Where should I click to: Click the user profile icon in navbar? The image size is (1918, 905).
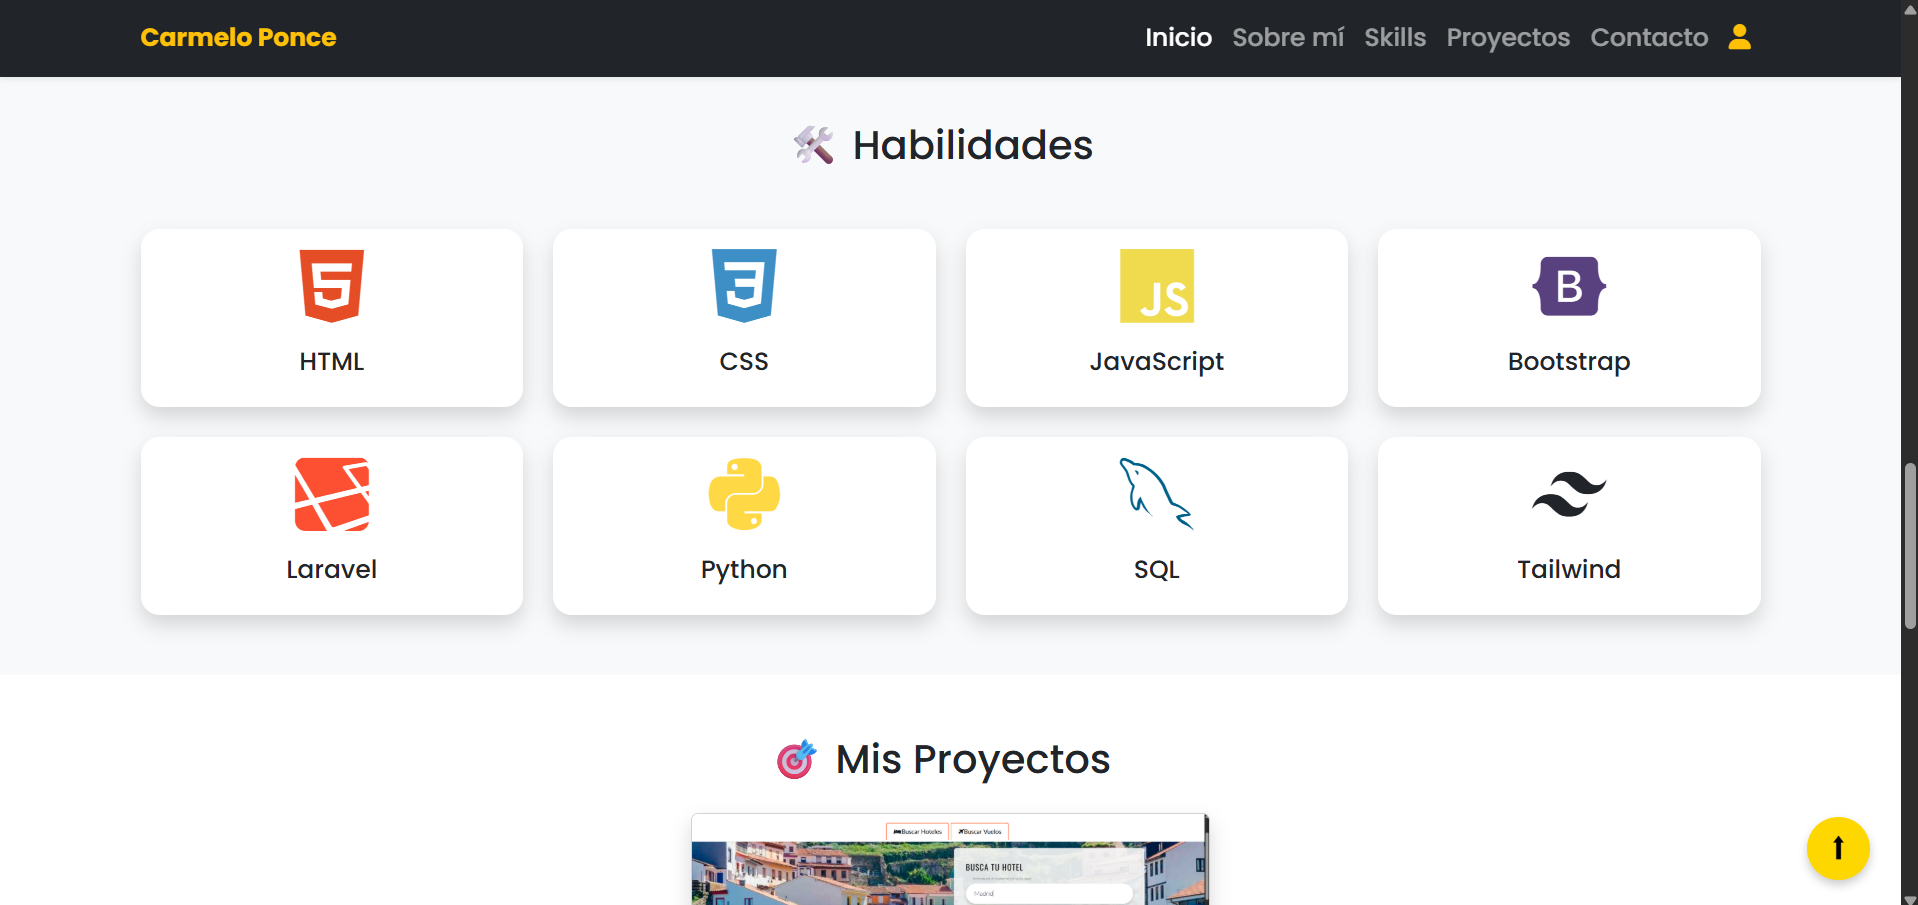(x=1740, y=37)
